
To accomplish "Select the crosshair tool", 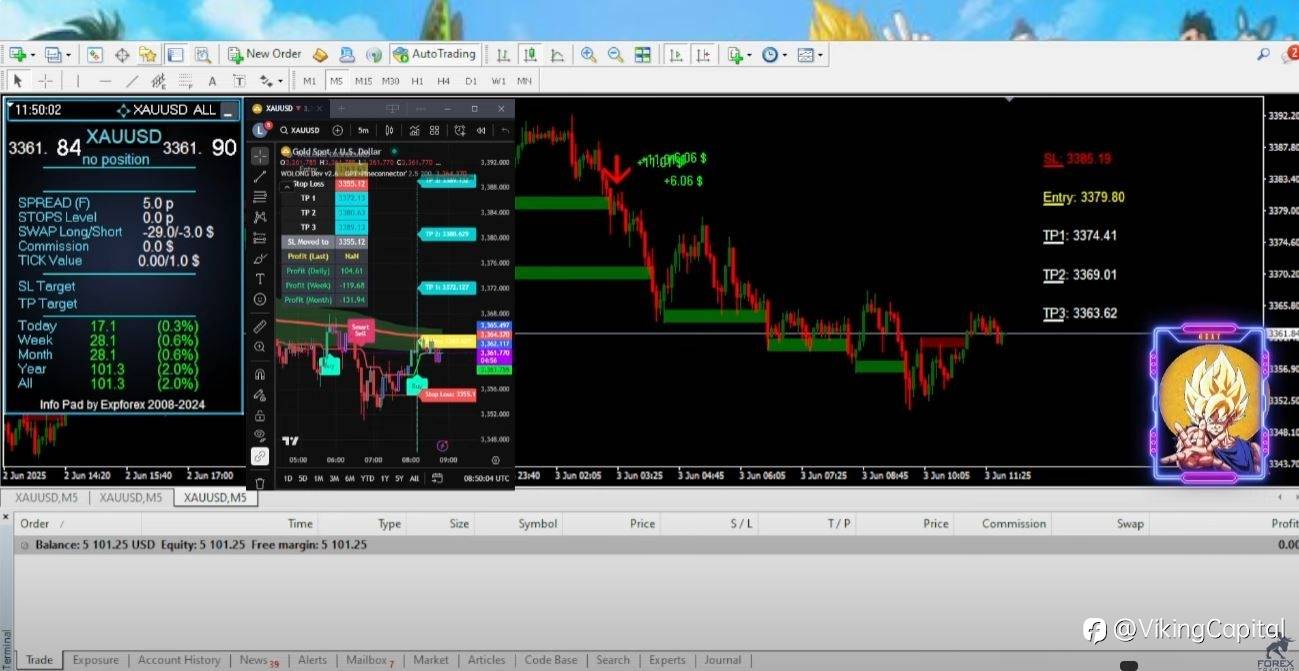I will click(x=45, y=81).
